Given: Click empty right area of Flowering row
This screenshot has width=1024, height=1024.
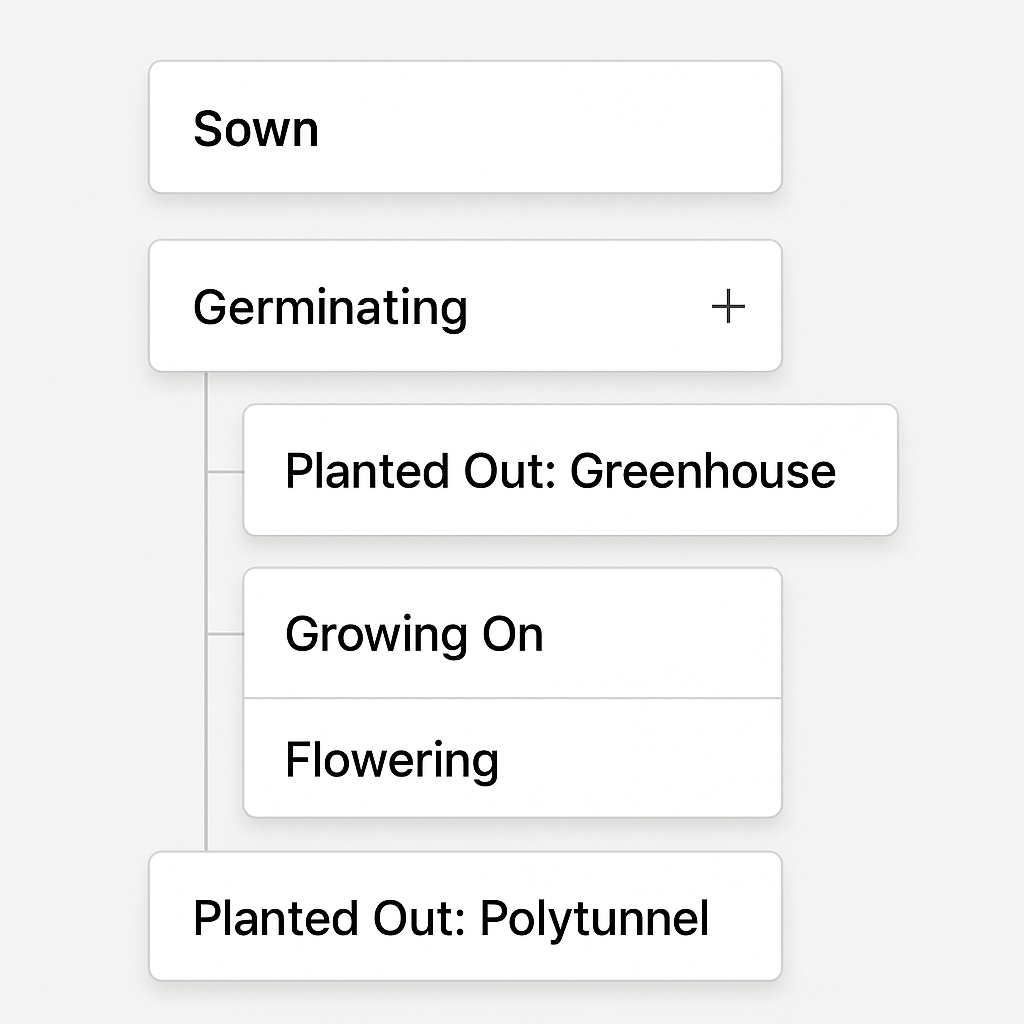Looking at the screenshot, I should point(640,758).
